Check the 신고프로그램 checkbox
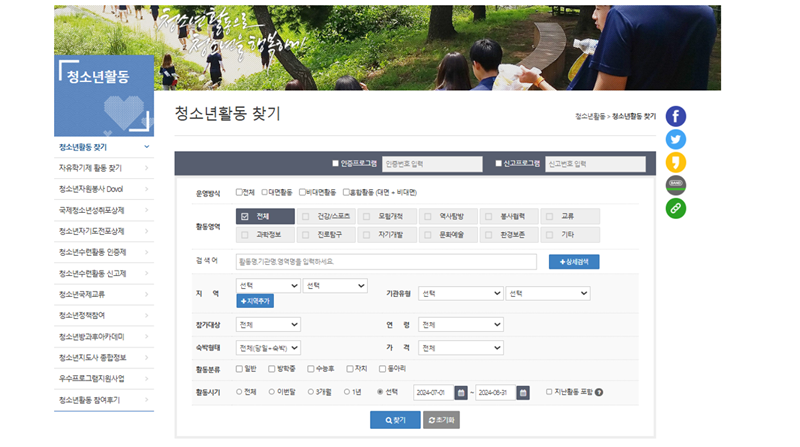This screenshot has width=800, height=447. pyautogui.click(x=498, y=163)
